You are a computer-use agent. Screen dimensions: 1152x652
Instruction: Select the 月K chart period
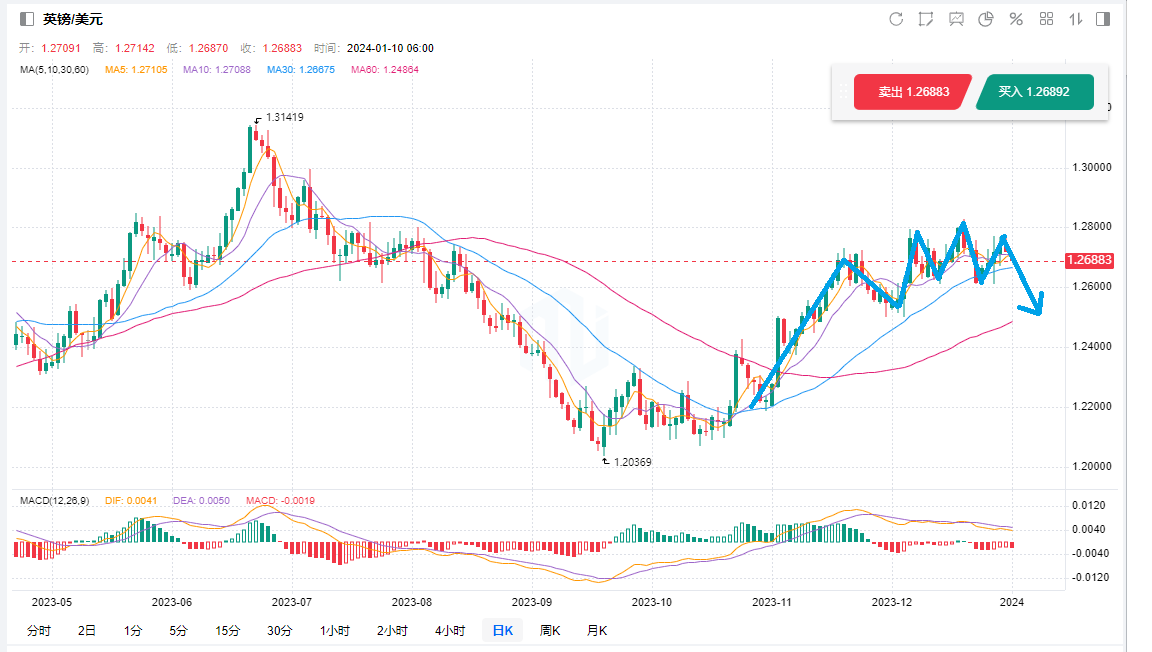click(x=596, y=630)
